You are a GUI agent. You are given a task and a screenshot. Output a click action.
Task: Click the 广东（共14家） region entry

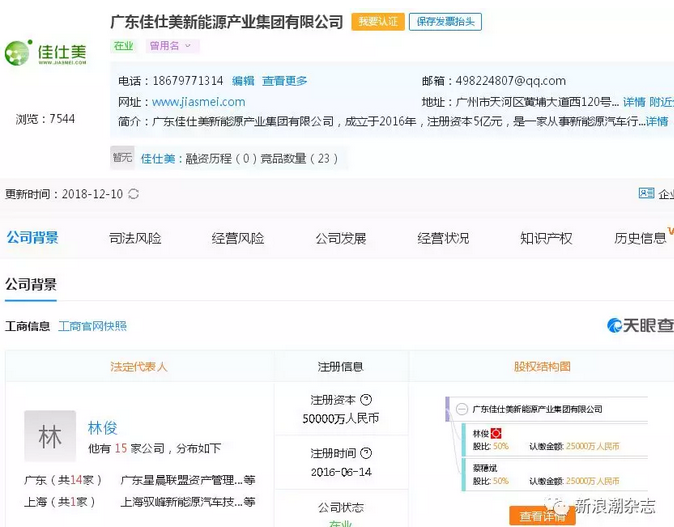click(63, 480)
